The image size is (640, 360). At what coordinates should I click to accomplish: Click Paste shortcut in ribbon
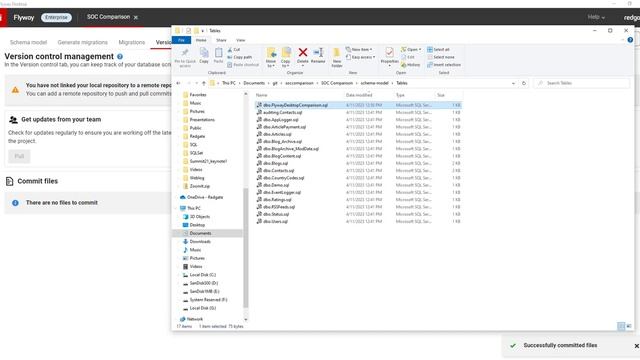click(x=243, y=65)
